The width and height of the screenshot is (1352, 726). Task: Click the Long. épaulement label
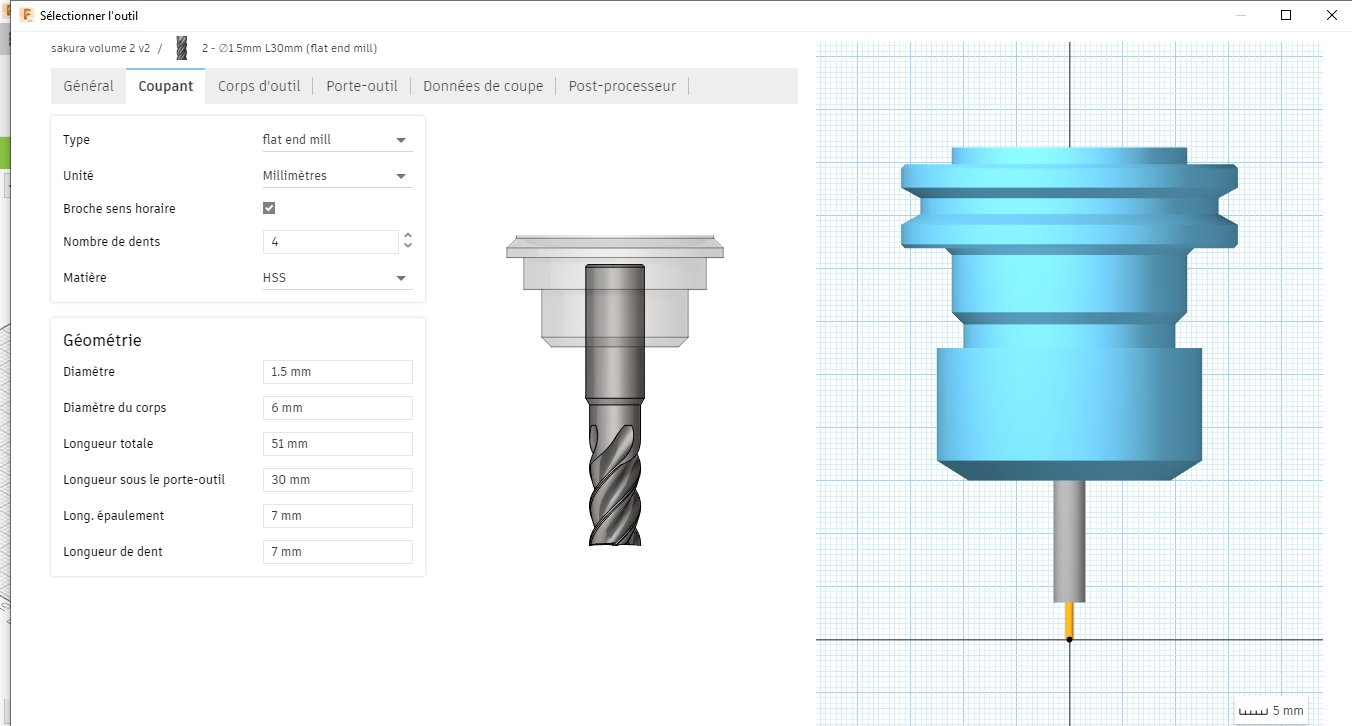[x=114, y=516]
